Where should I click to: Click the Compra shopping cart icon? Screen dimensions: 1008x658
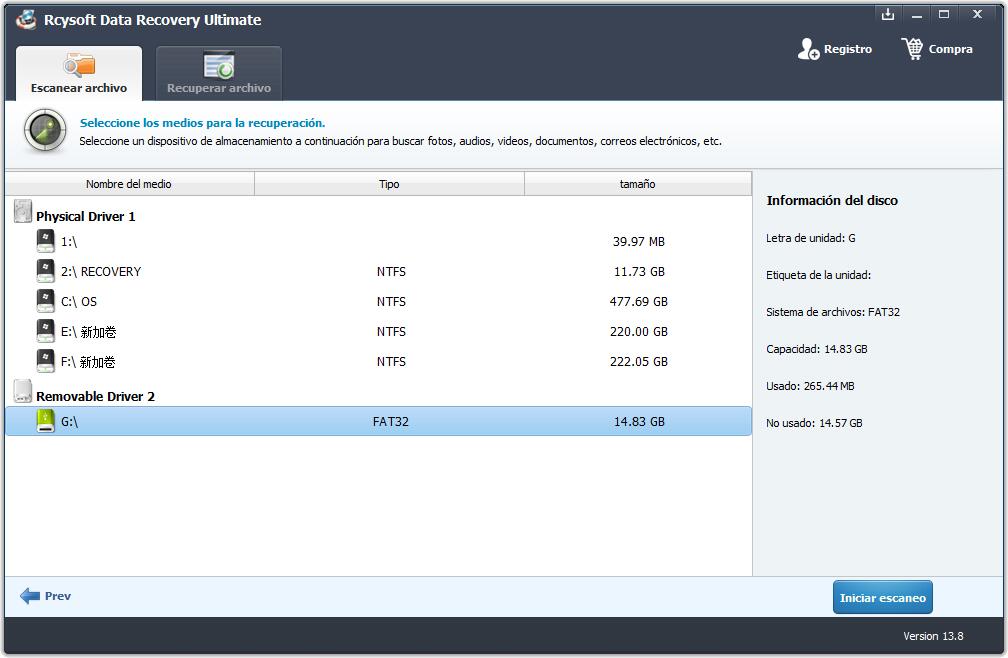[x=912, y=49]
